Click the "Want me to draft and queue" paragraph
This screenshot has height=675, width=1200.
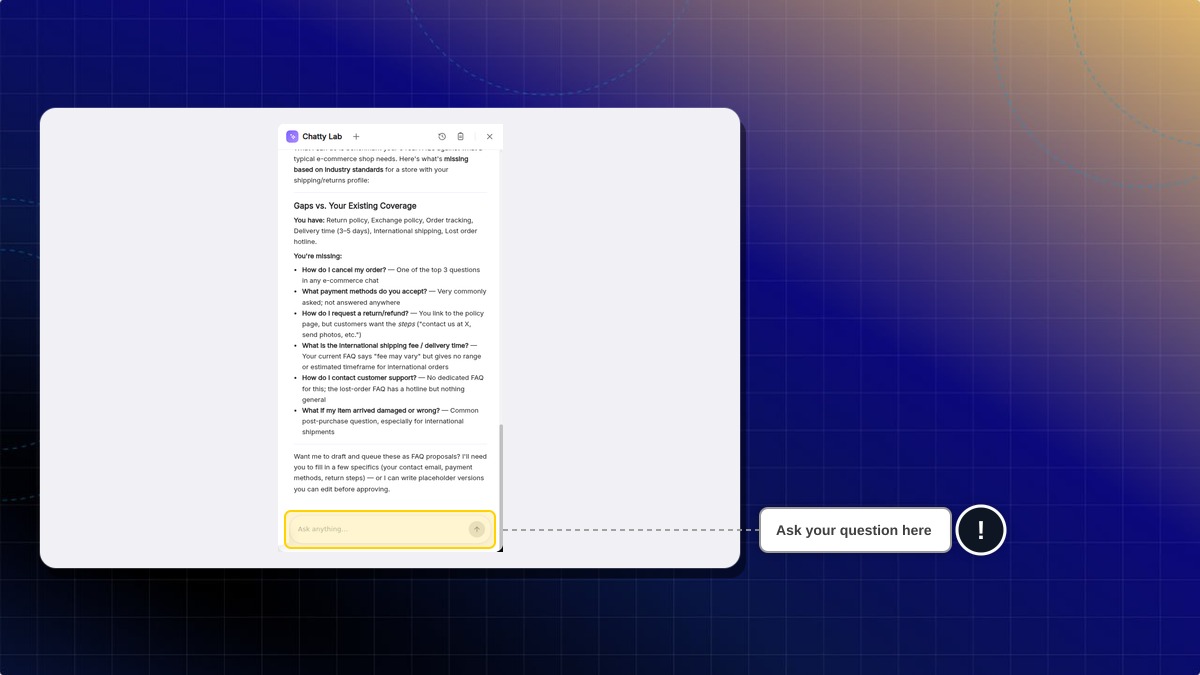tap(390, 473)
